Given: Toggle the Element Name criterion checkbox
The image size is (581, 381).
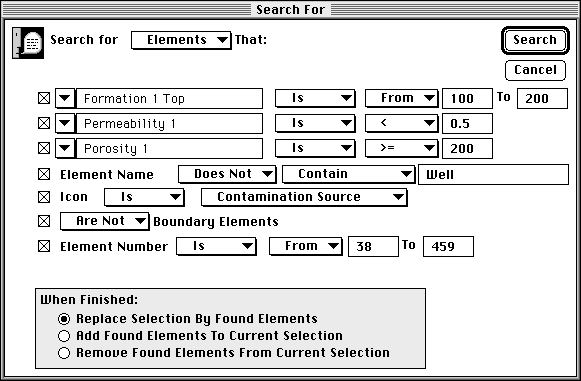Looking at the screenshot, I should point(44,174).
